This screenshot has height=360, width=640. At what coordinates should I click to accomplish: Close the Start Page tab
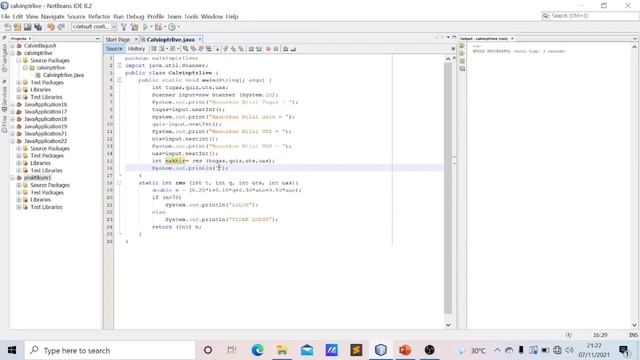point(136,40)
